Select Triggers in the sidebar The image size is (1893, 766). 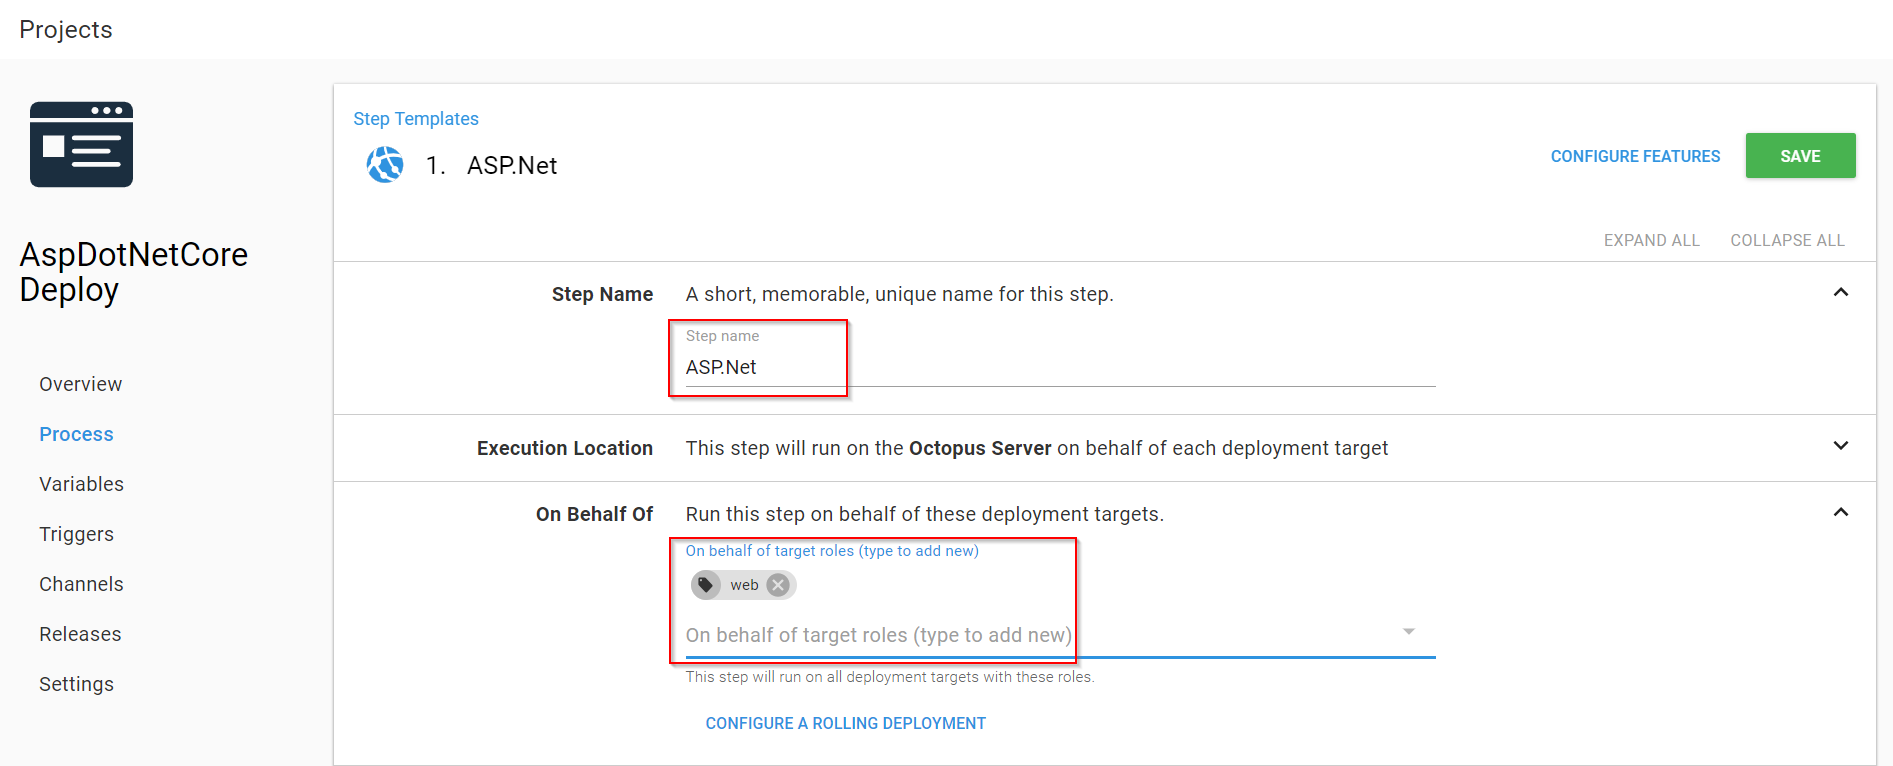click(77, 534)
